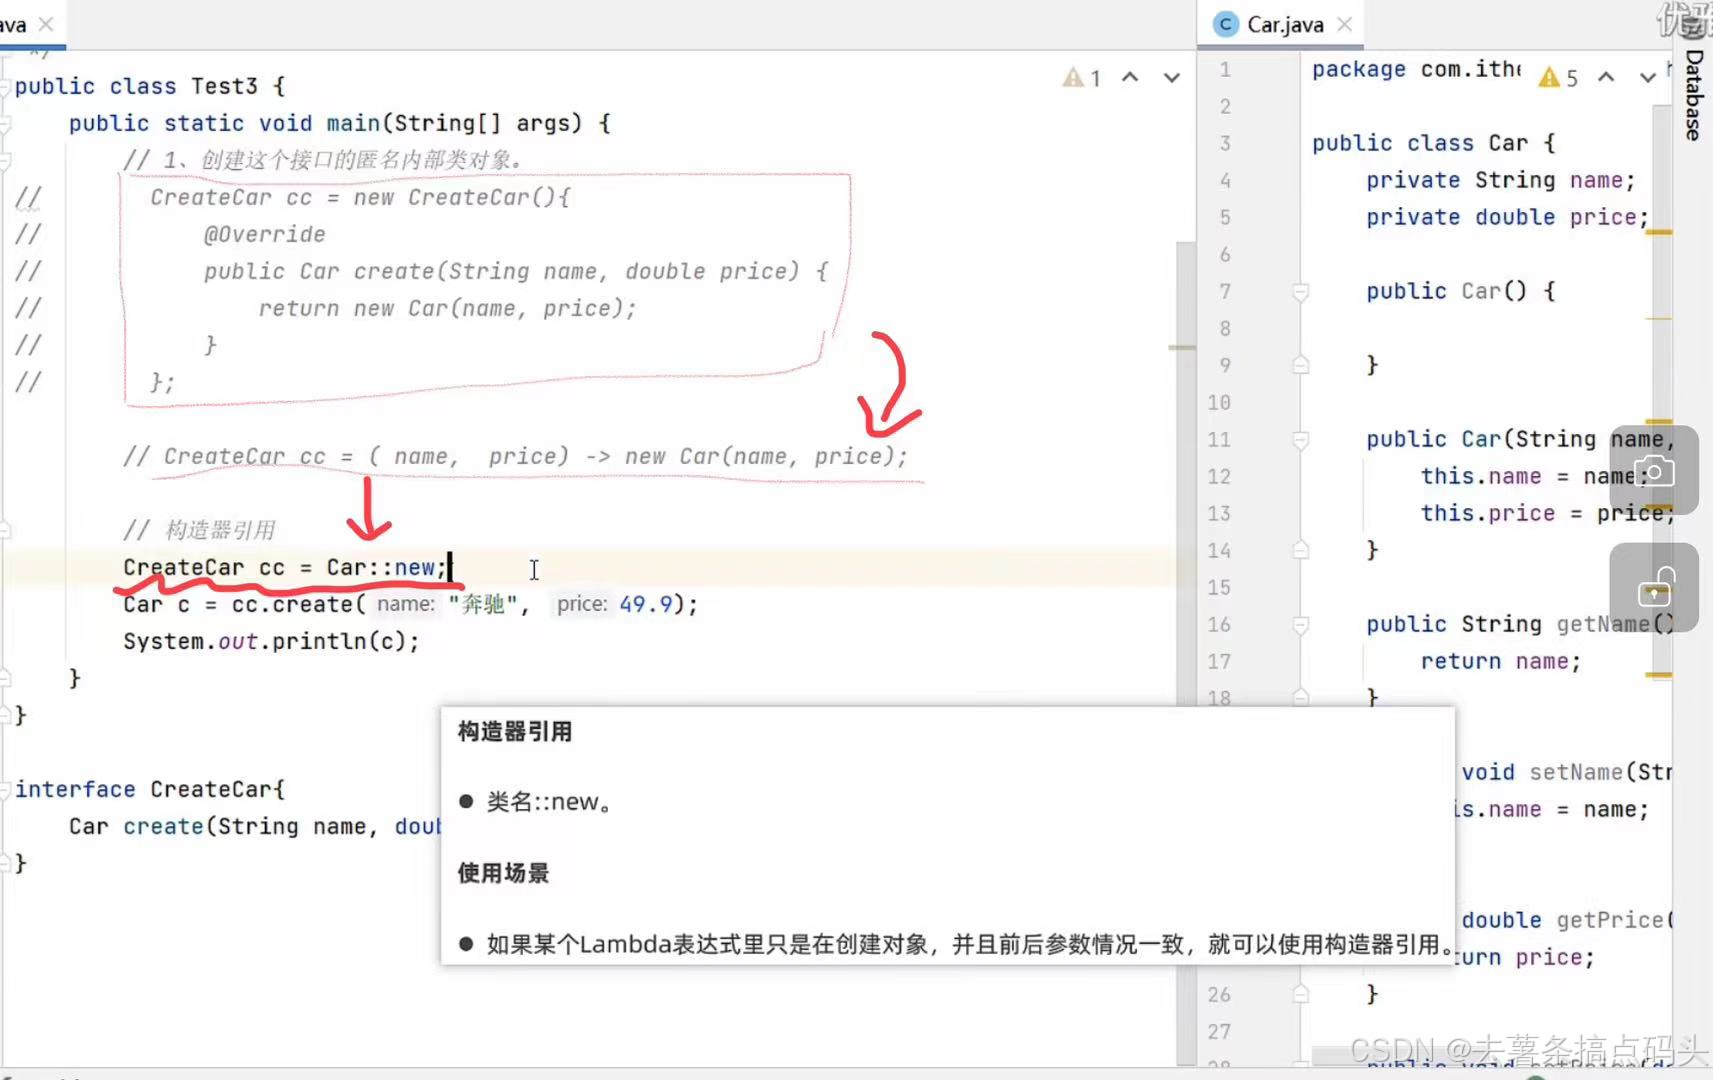Click the 构造器引用 heading in the popup
Image resolution: width=1713 pixels, height=1080 pixels.
click(515, 732)
